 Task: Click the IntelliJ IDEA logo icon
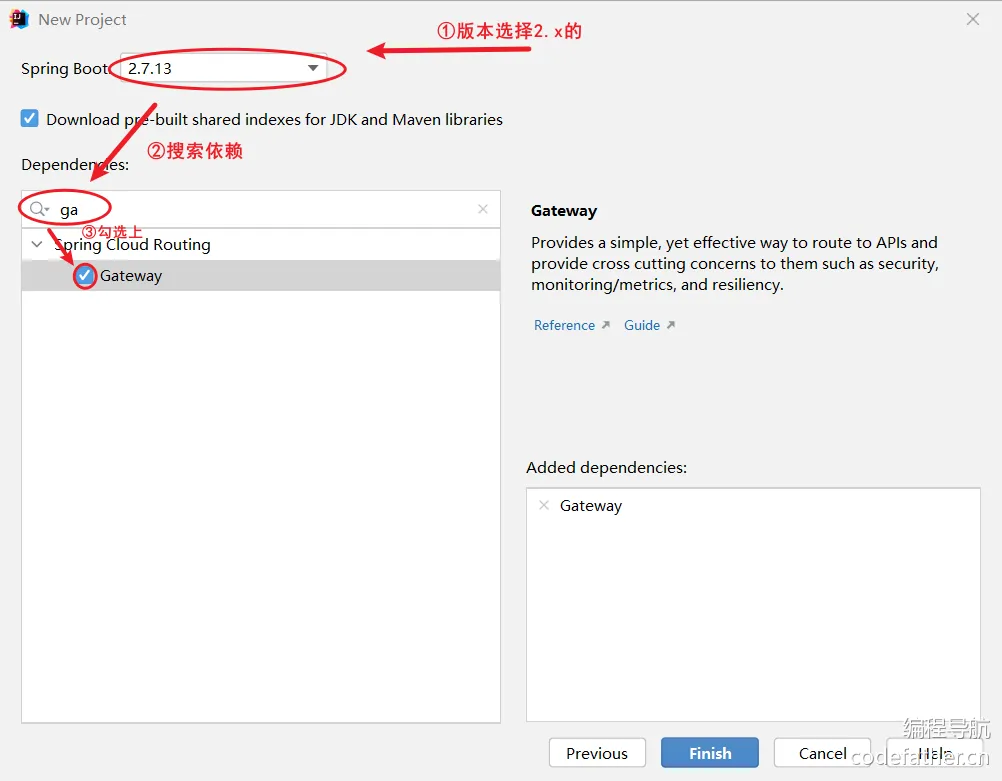pyautogui.click(x=19, y=19)
